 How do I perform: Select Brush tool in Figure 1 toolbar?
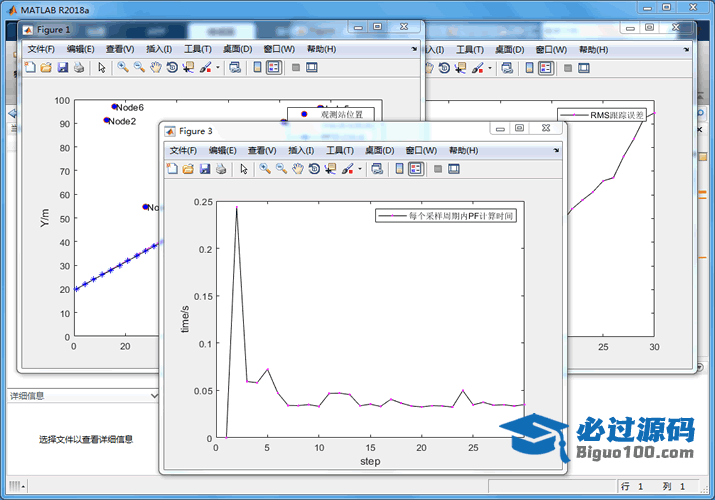coord(205,67)
